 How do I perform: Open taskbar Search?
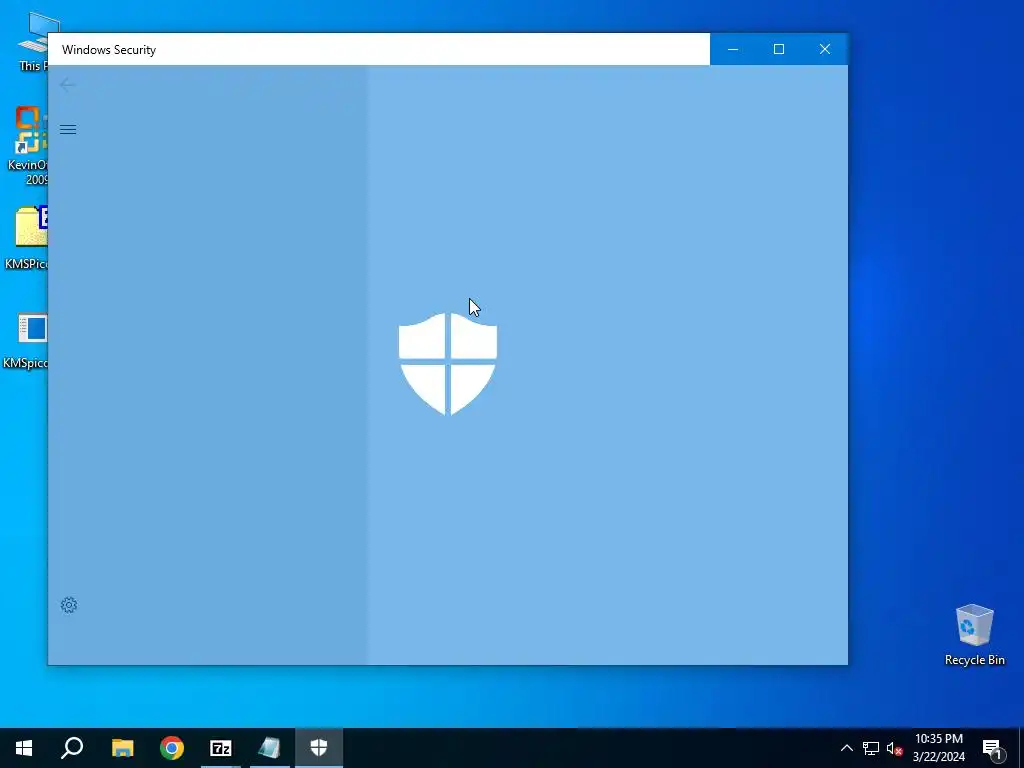pyautogui.click(x=72, y=748)
